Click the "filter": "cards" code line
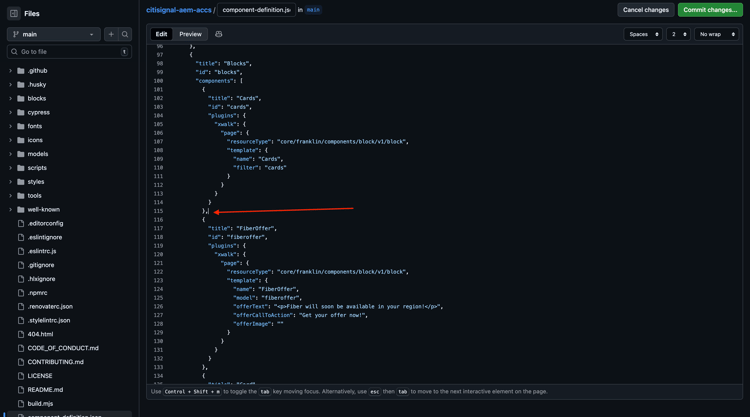750x417 pixels. (260, 168)
